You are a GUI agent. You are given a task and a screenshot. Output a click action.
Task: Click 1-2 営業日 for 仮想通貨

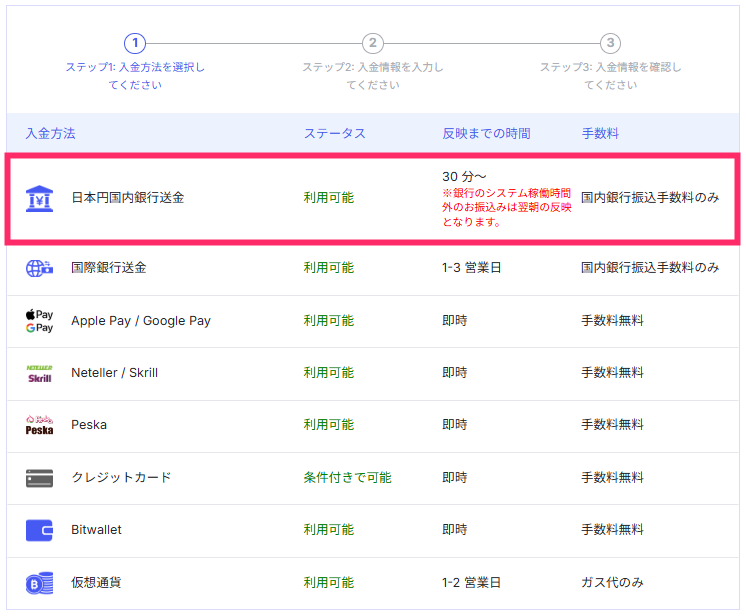pyautogui.click(x=471, y=583)
